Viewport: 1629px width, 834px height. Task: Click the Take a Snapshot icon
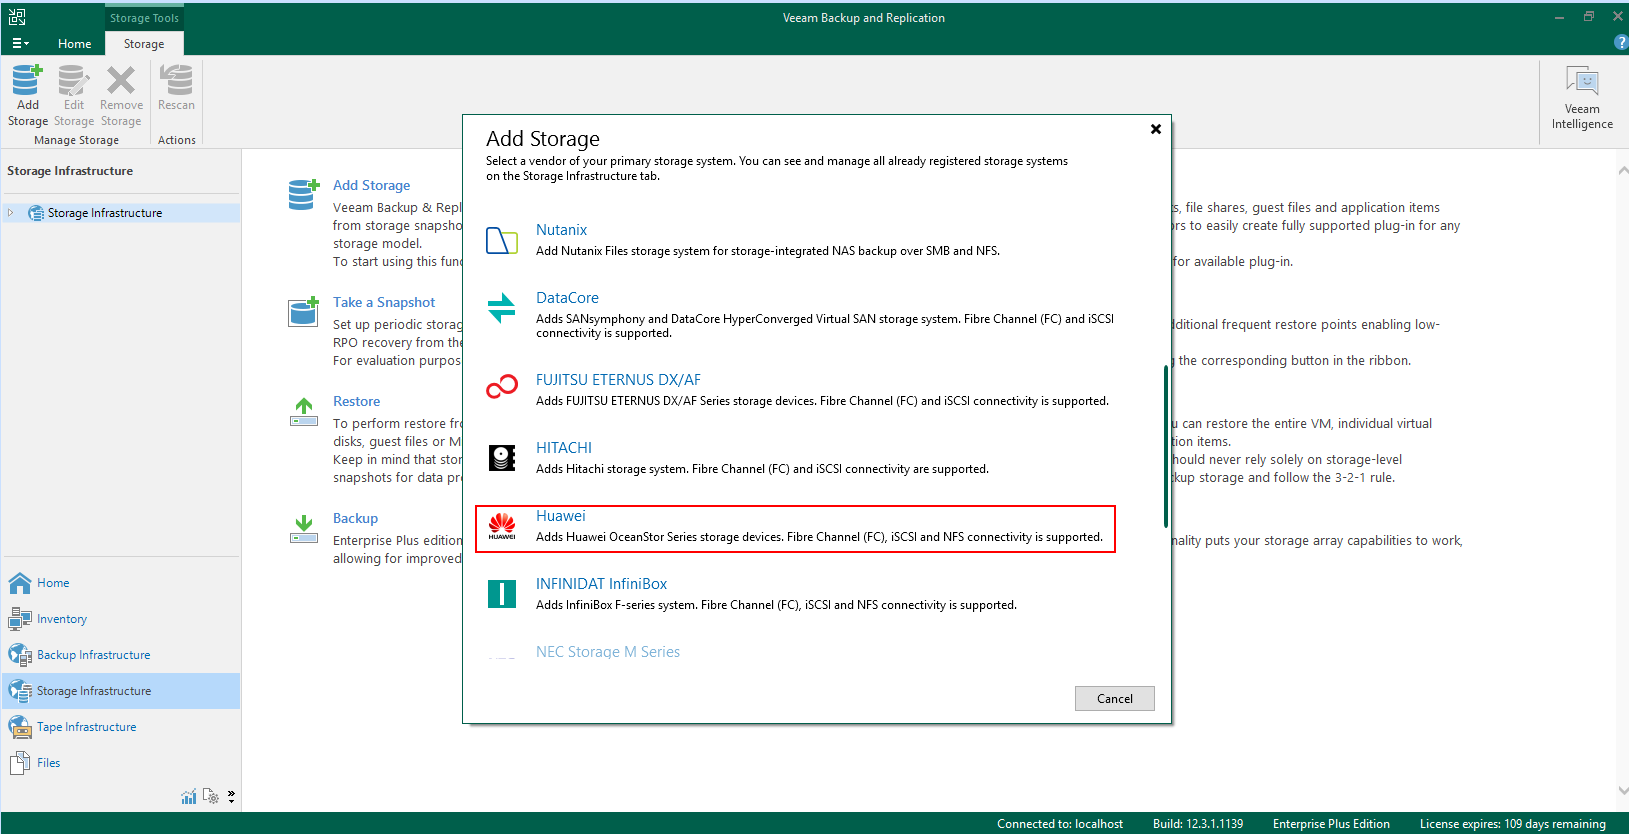click(x=303, y=312)
